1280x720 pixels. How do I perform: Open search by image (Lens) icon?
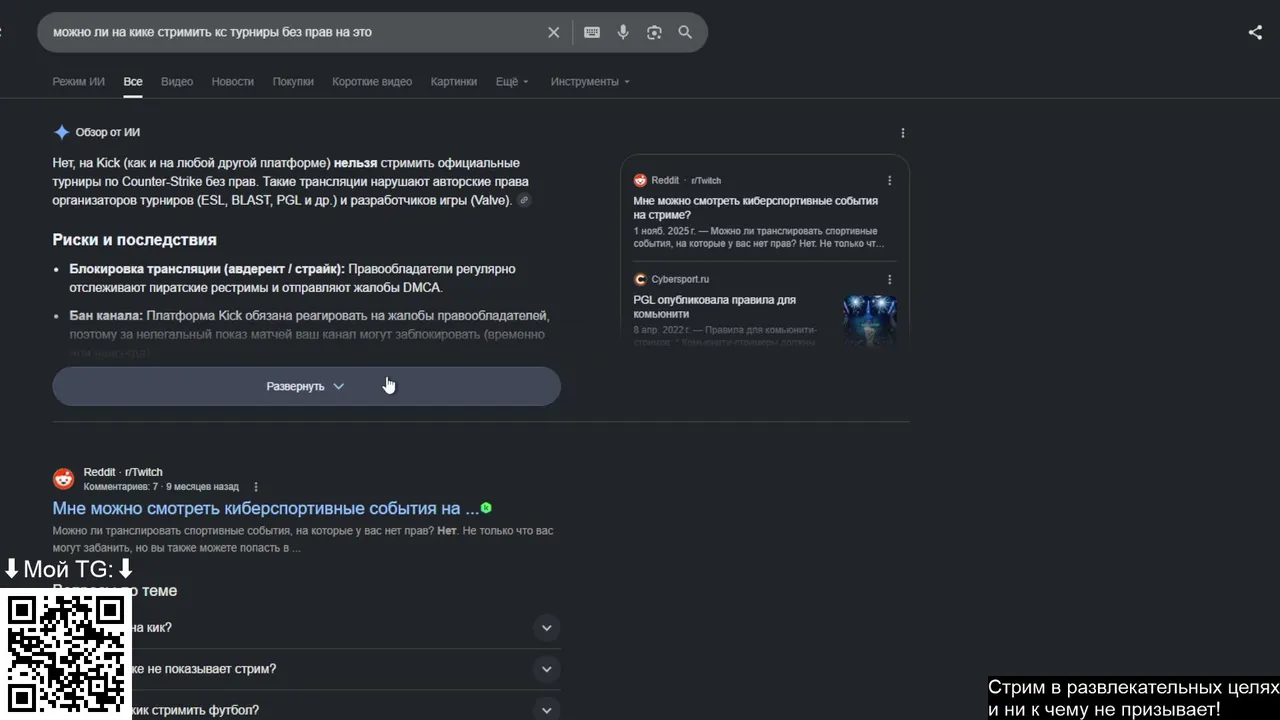point(654,32)
